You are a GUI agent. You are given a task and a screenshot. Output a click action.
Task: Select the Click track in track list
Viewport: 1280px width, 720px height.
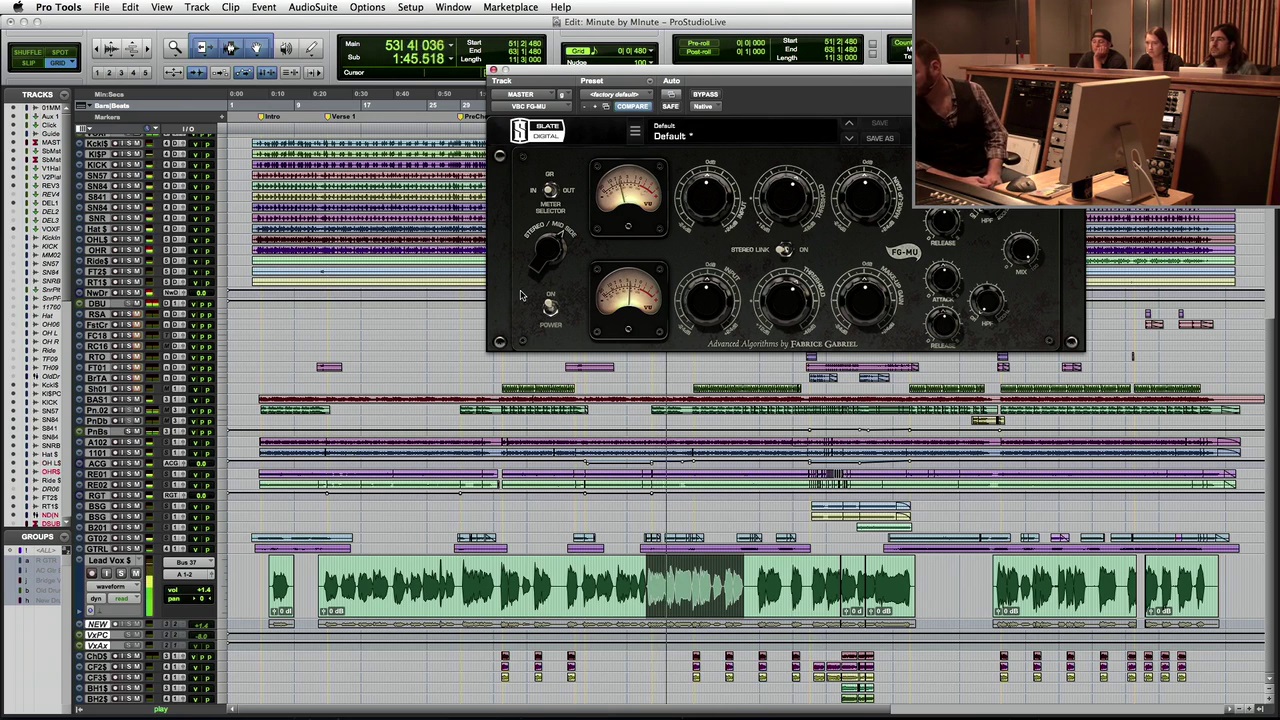click(48, 125)
